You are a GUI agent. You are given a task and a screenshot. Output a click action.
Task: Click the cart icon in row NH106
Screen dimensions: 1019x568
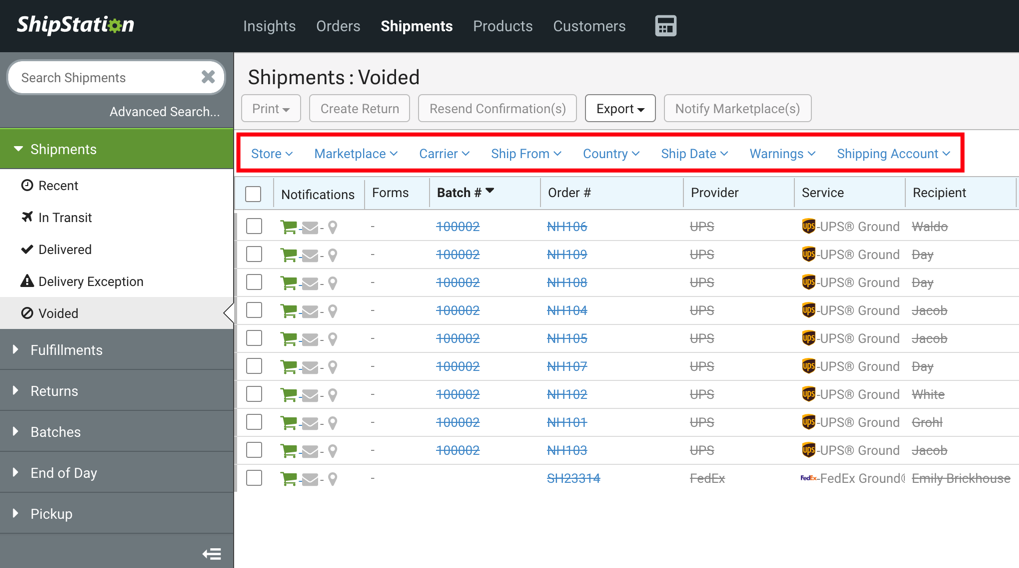pyautogui.click(x=289, y=227)
